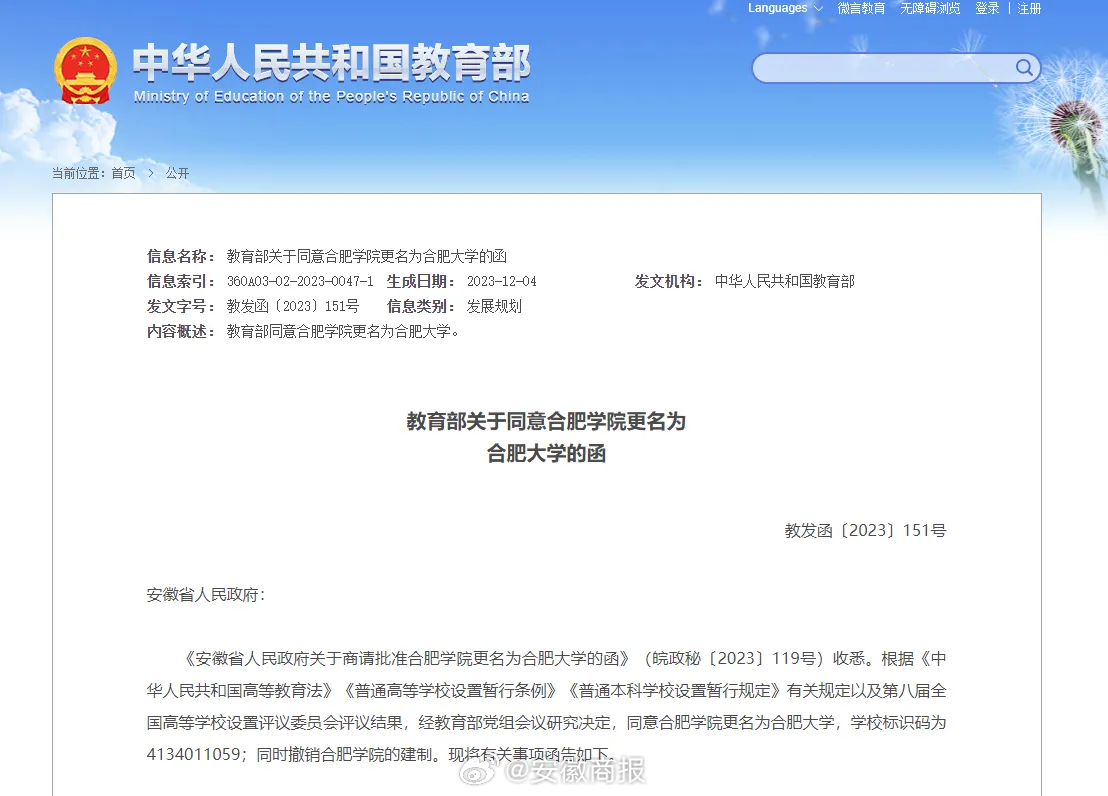Click the search magnifier icon

1023,68
